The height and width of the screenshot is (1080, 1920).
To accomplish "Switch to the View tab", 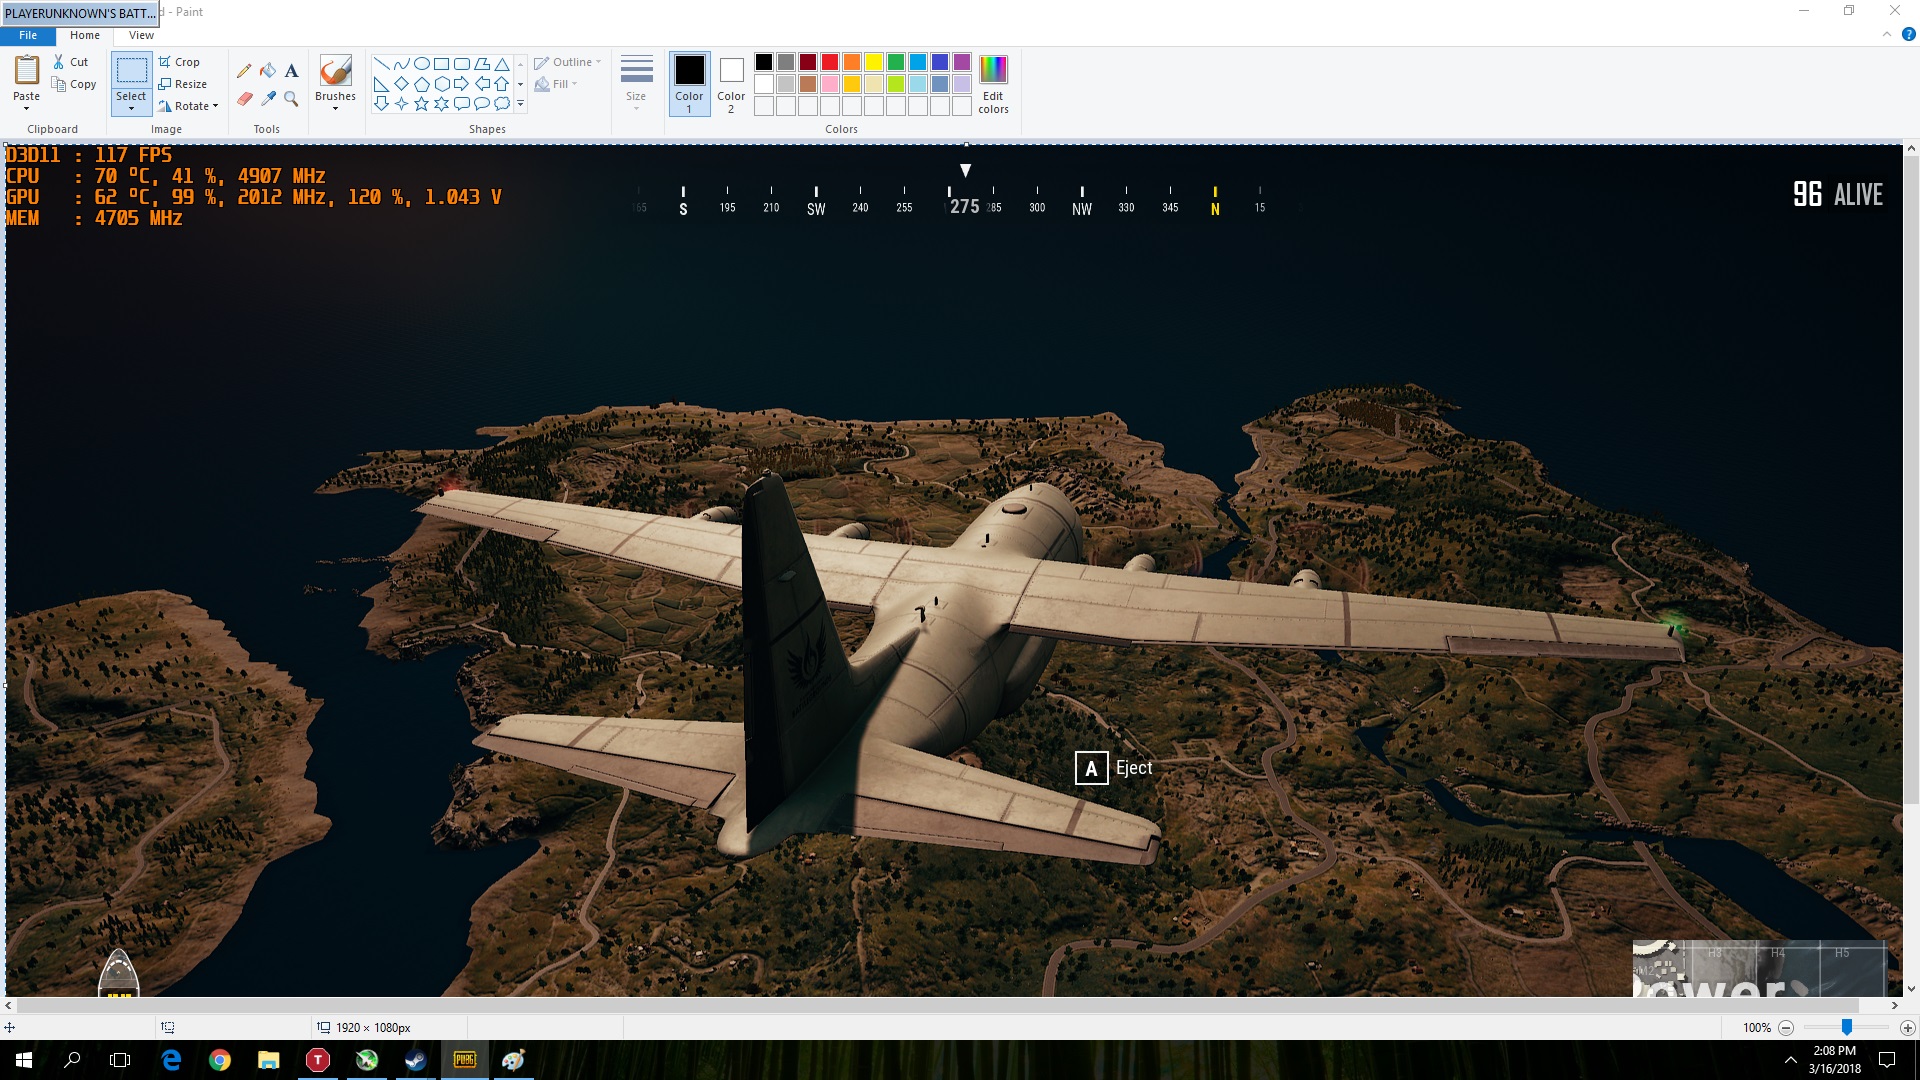I will pos(141,35).
